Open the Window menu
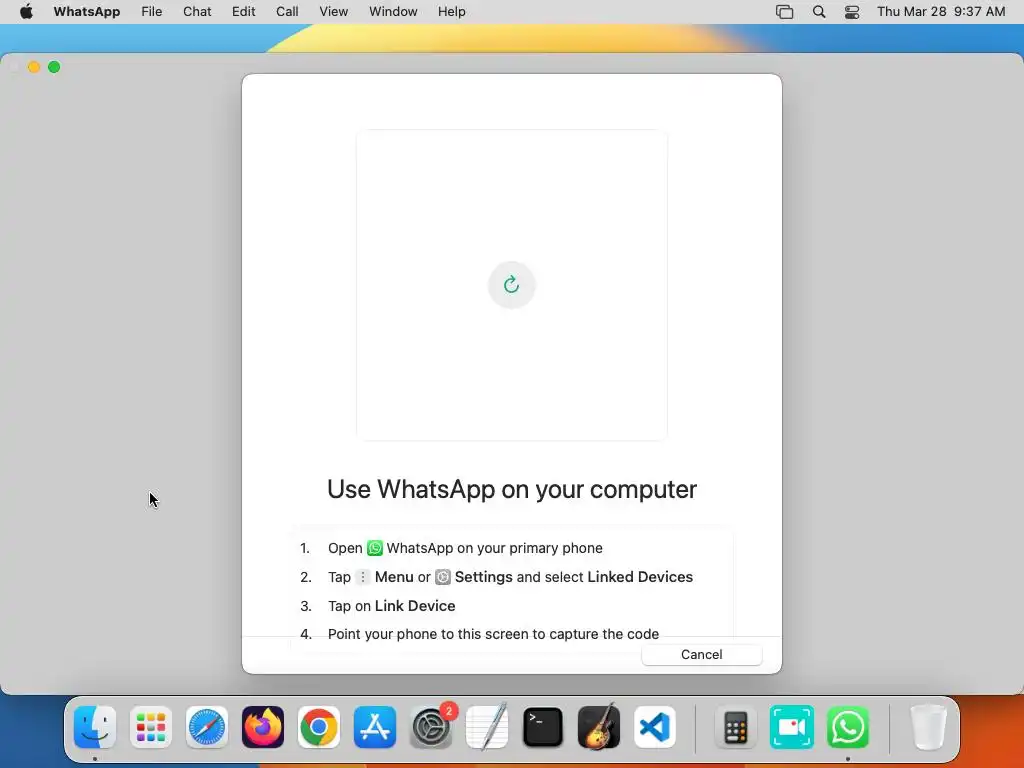 coord(393,12)
